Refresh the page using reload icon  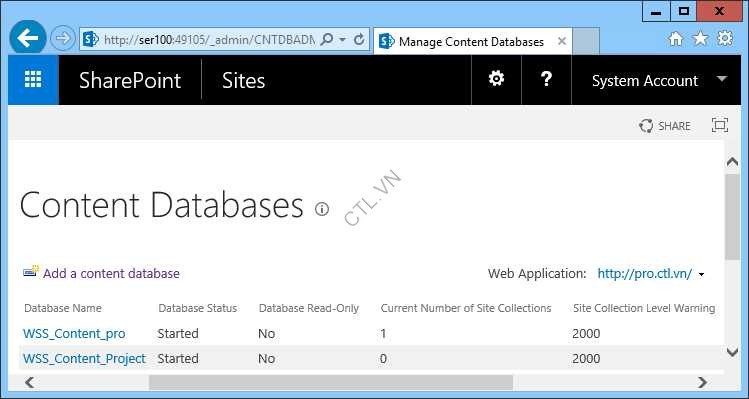point(359,39)
